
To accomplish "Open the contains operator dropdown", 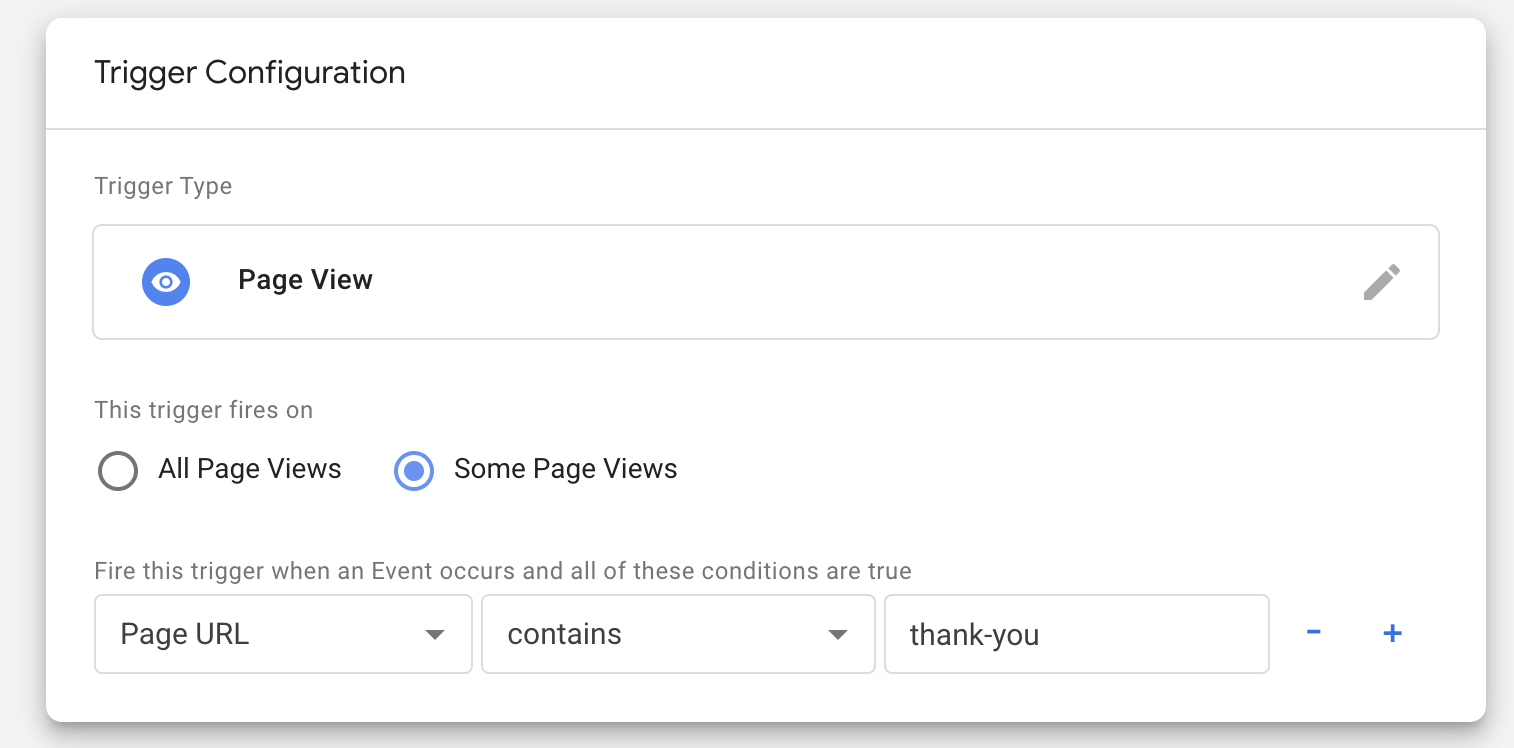I will pyautogui.click(x=678, y=634).
